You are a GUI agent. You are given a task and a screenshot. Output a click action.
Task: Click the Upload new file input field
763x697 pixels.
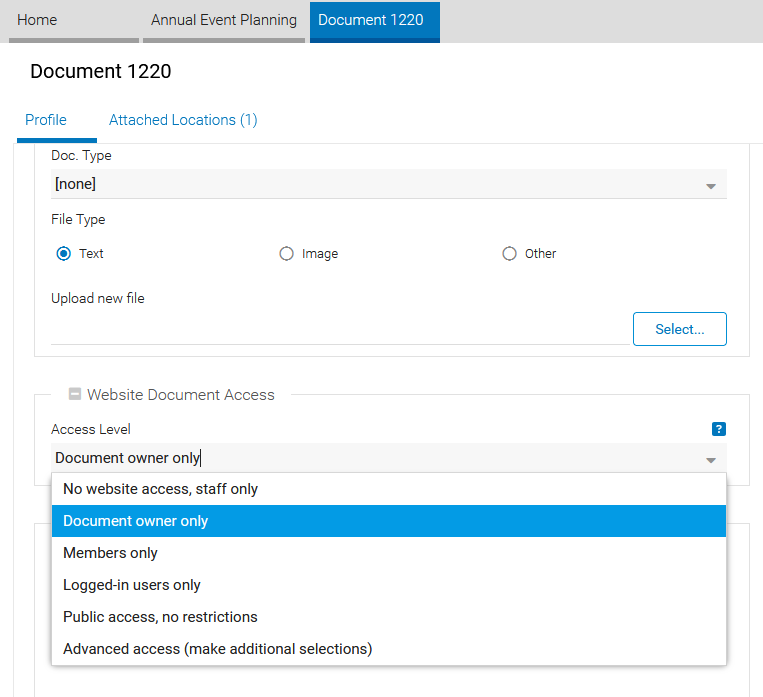coord(340,329)
